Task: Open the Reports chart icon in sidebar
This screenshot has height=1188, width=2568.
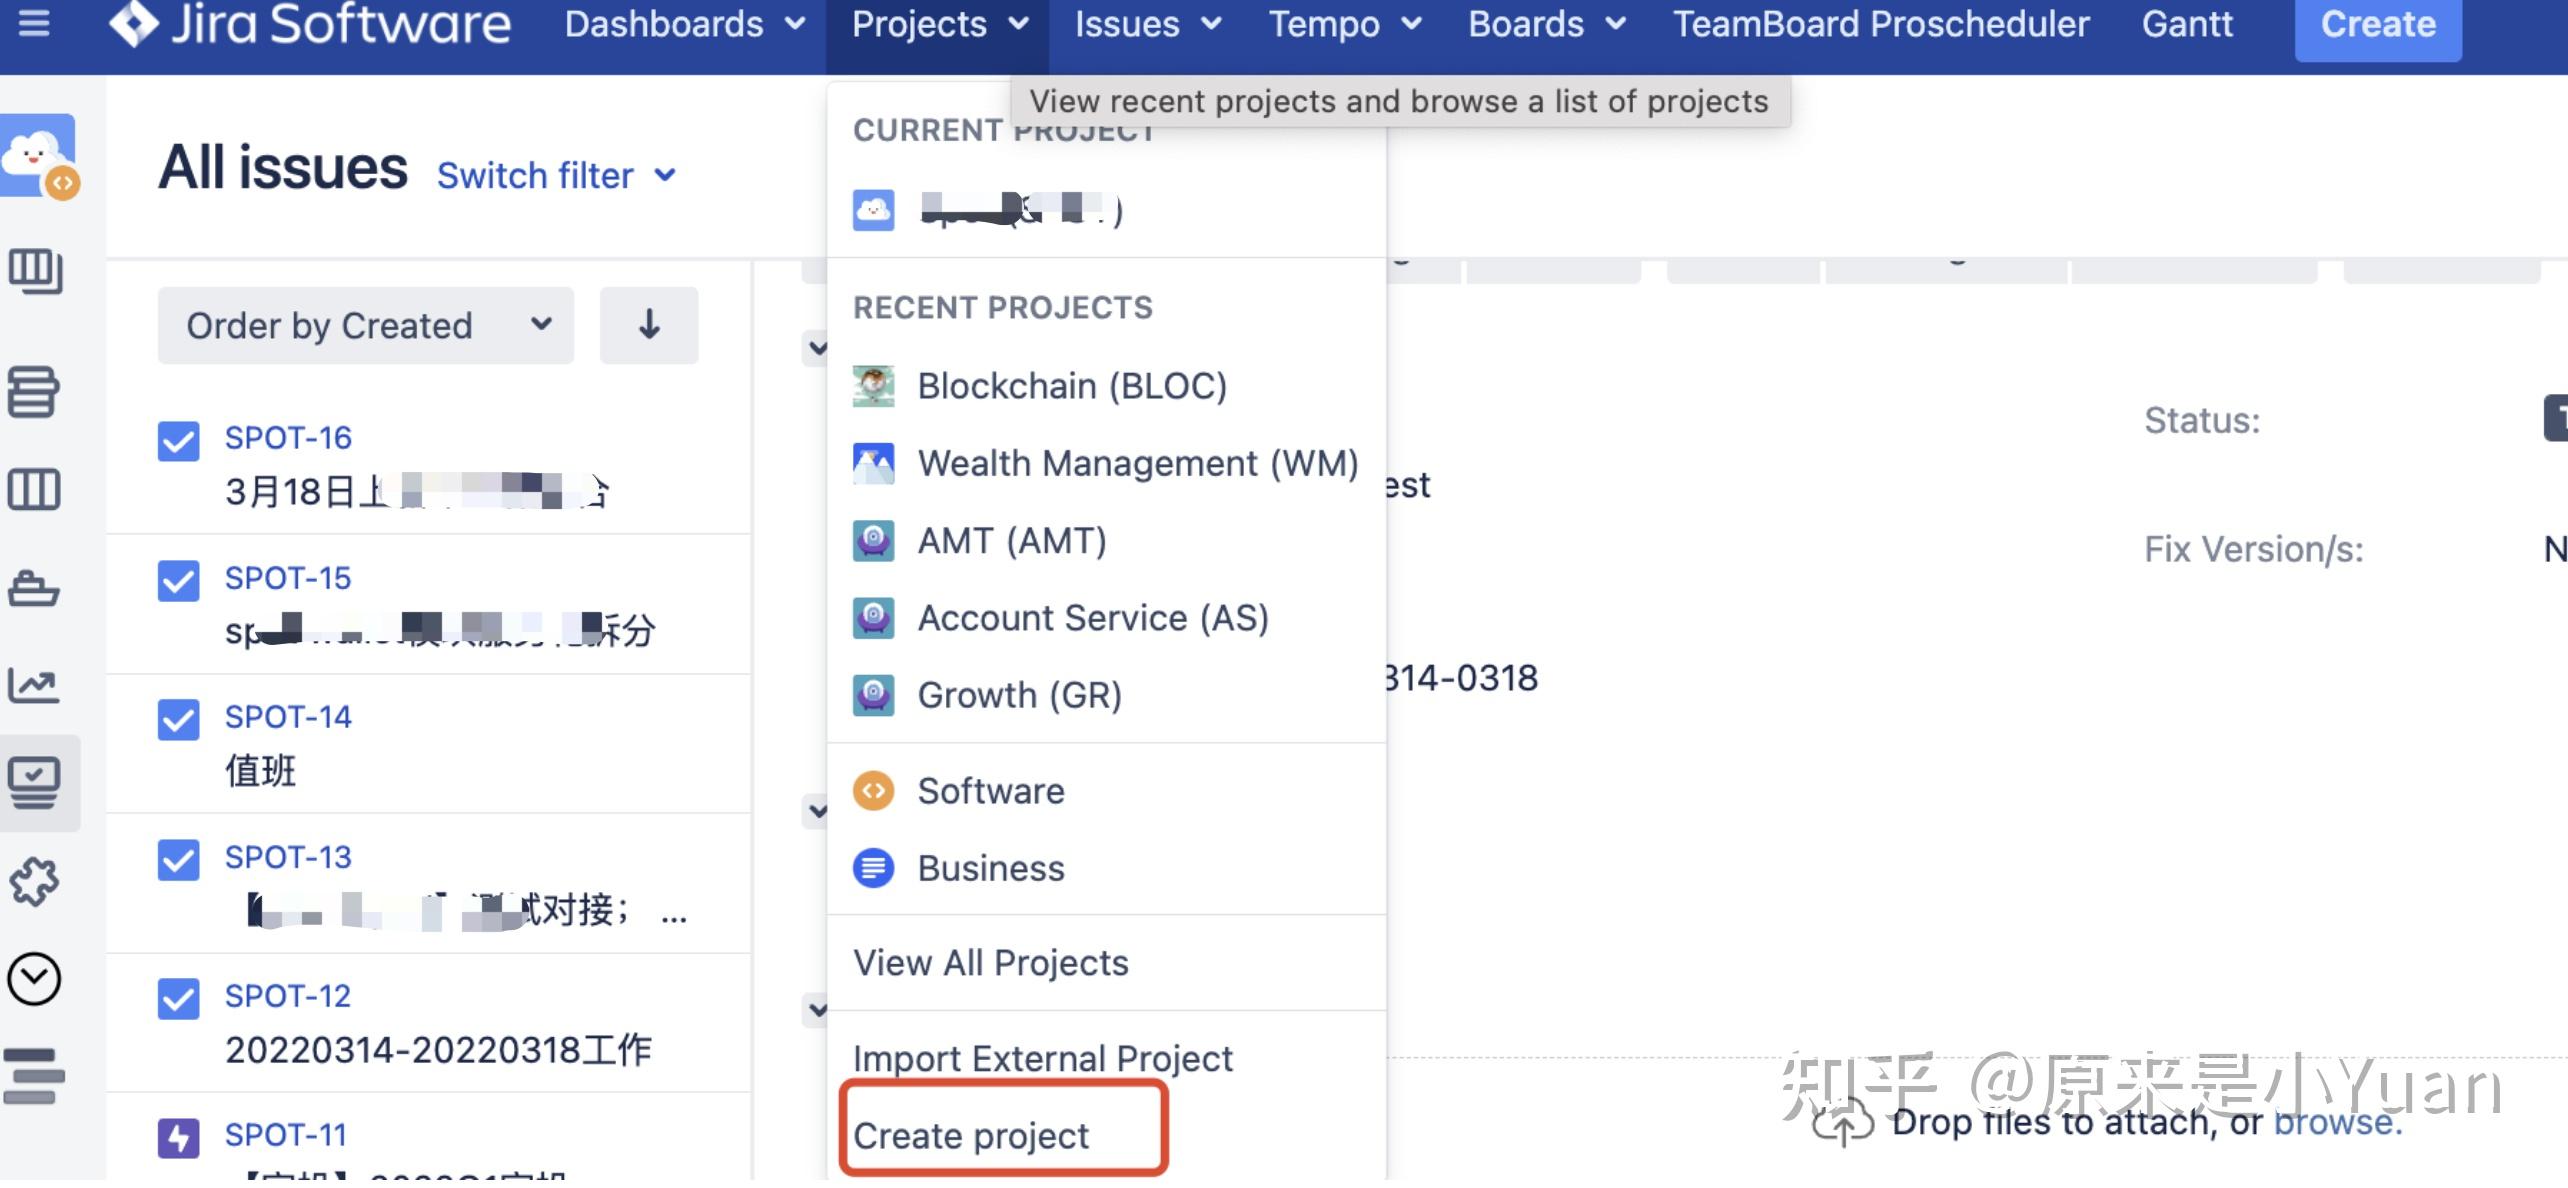Action: (x=34, y=685)
